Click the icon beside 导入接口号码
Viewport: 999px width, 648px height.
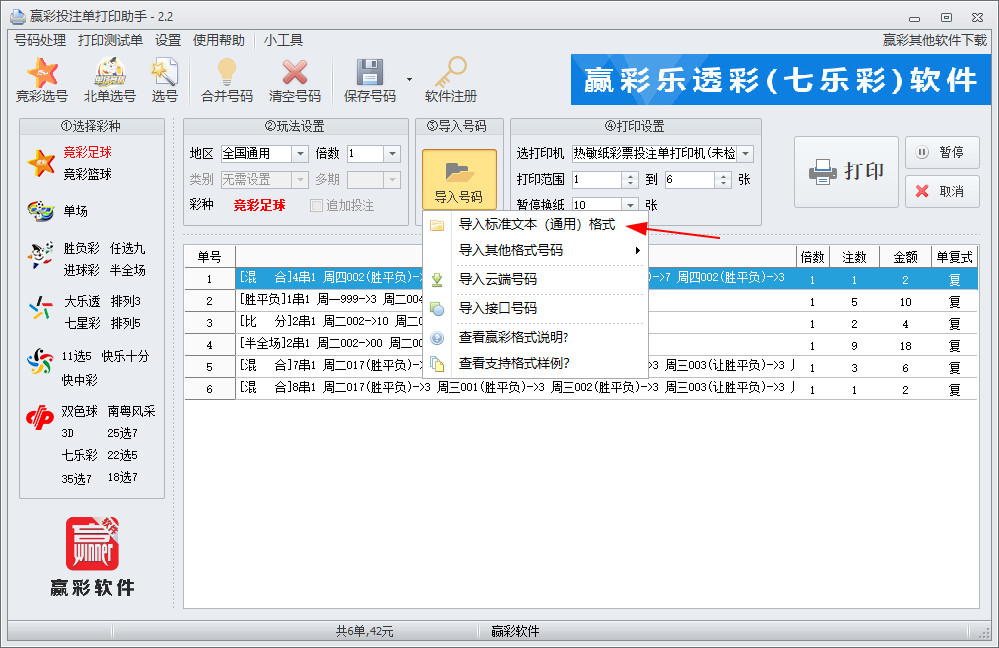437,308
